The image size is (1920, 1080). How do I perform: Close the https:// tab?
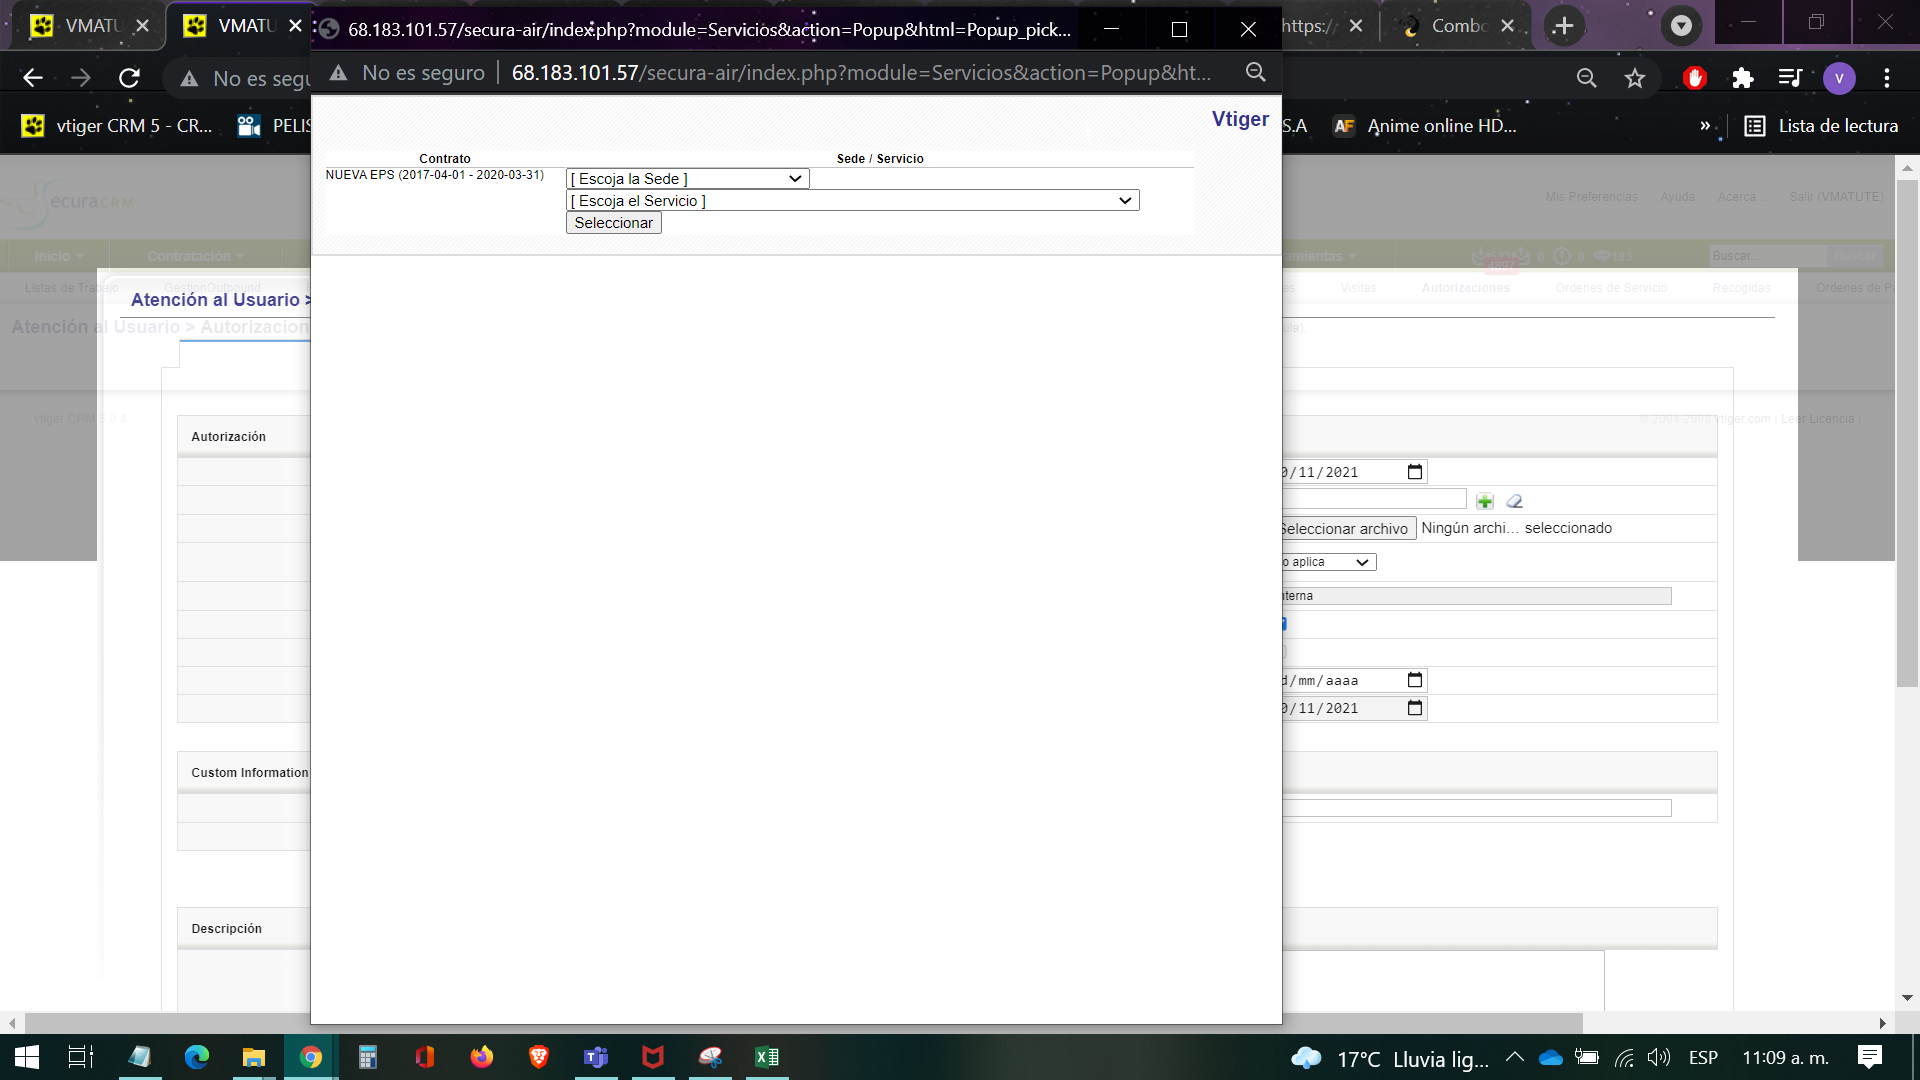(x=1355, y=26)
